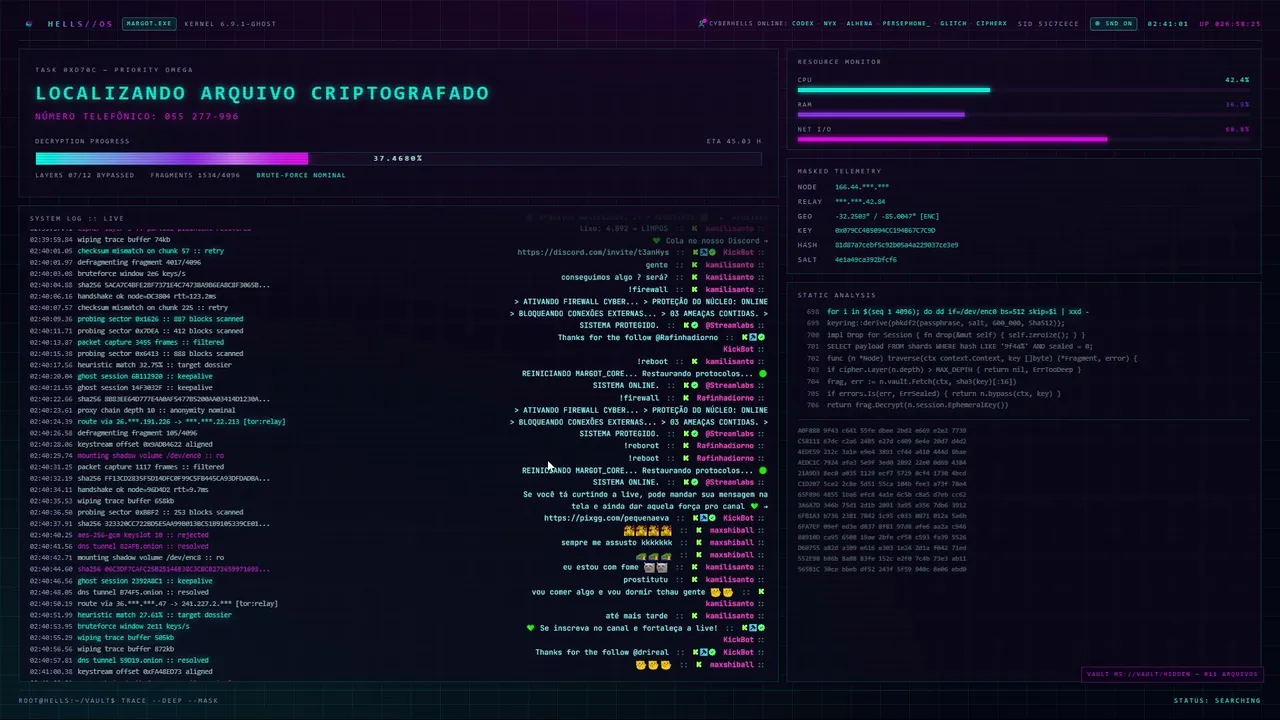Click the 02:41:01 clock in the top bar
1280x720 pixels.
click(1168, 23)
